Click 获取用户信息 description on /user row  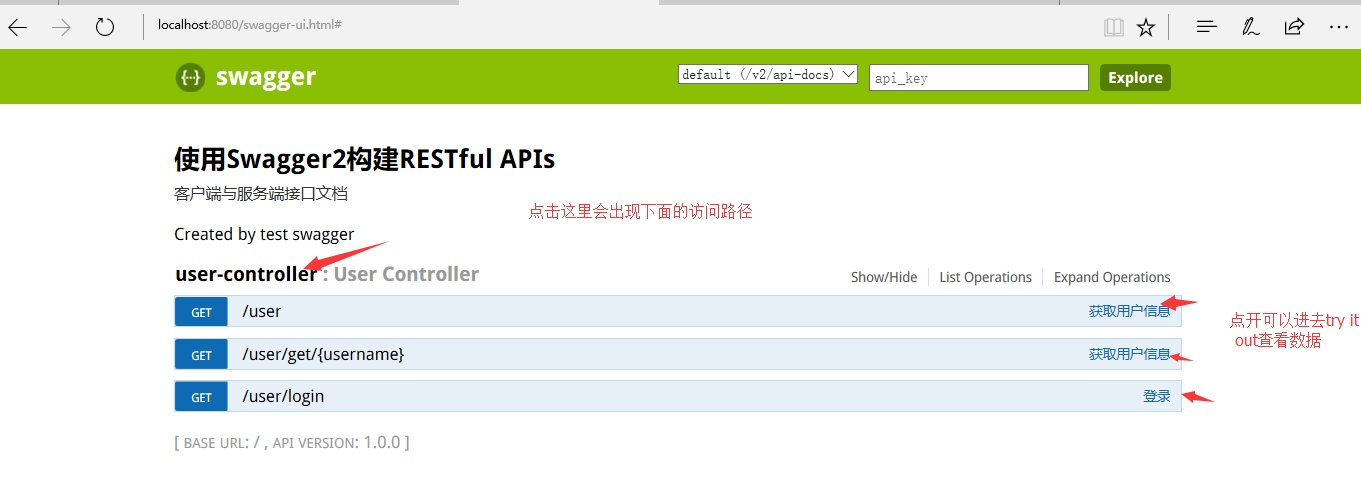pyautogui.click(x=1129, y=311)
